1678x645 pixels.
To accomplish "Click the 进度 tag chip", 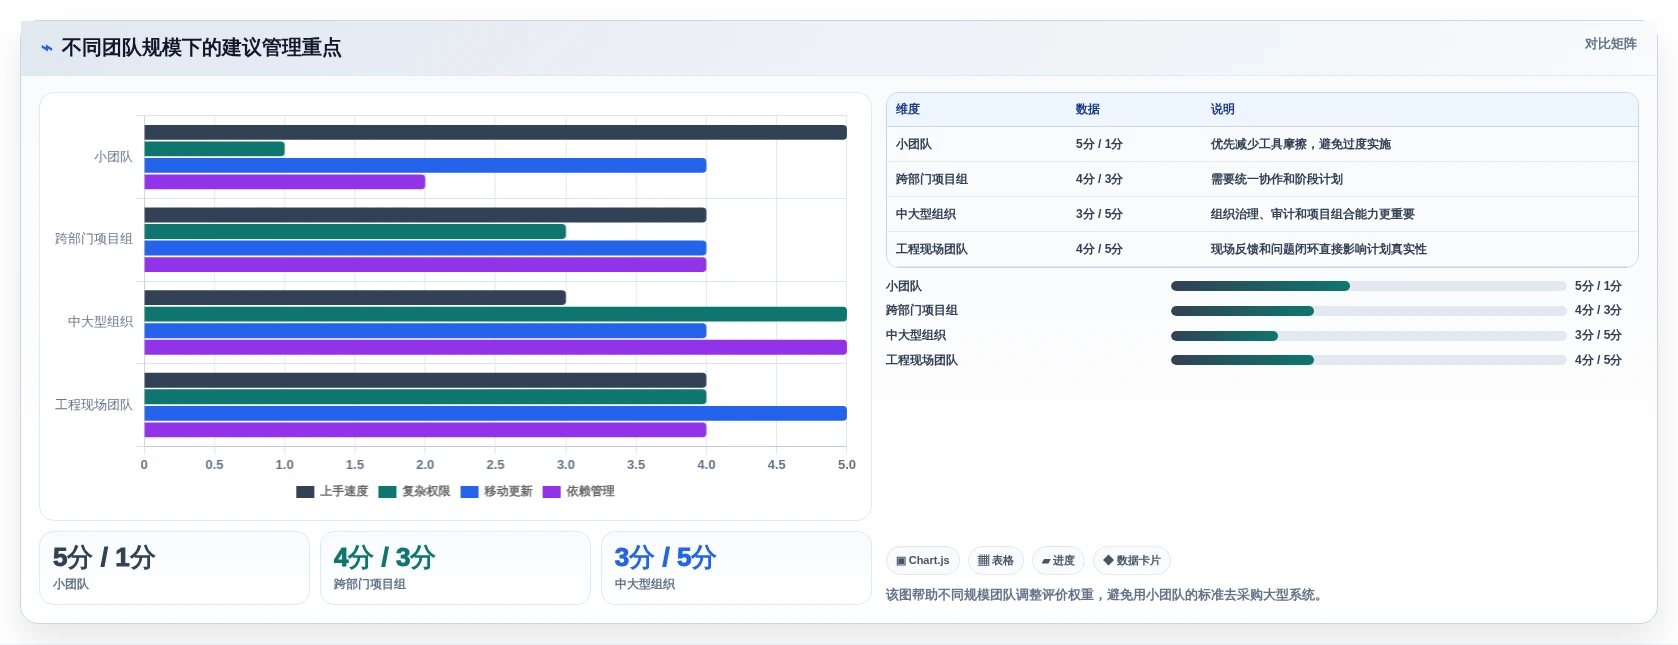I will [1058, 561].
